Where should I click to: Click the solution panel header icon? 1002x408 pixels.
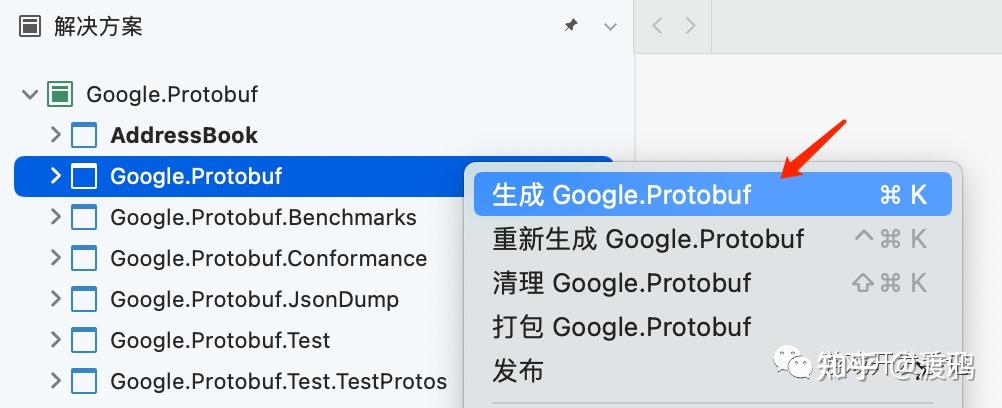tap(31, 26)
